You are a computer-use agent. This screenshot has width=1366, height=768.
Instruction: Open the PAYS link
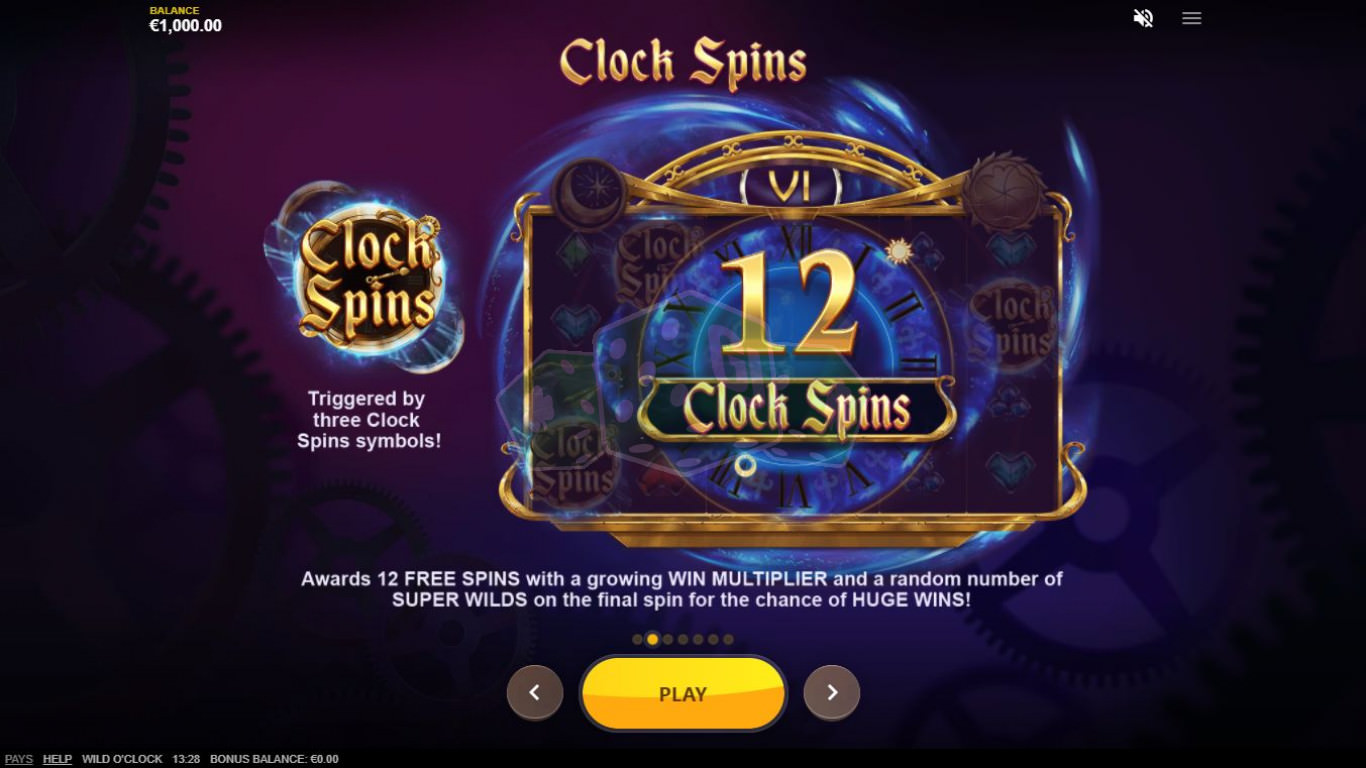tap(19, 759)
